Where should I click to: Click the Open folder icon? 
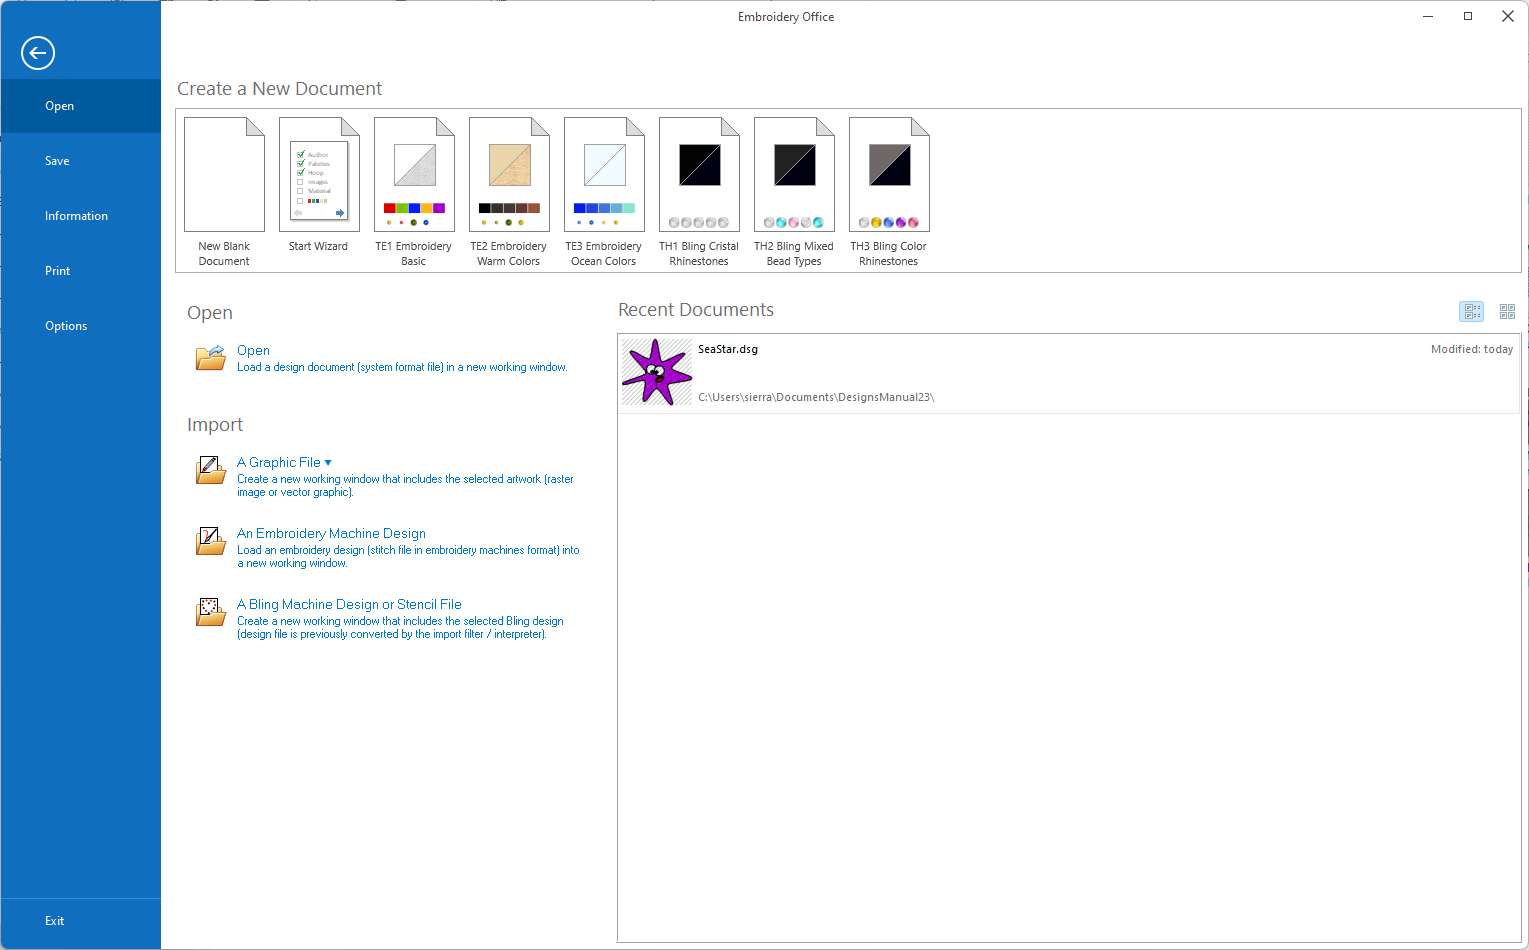click(x=211, y=358)
